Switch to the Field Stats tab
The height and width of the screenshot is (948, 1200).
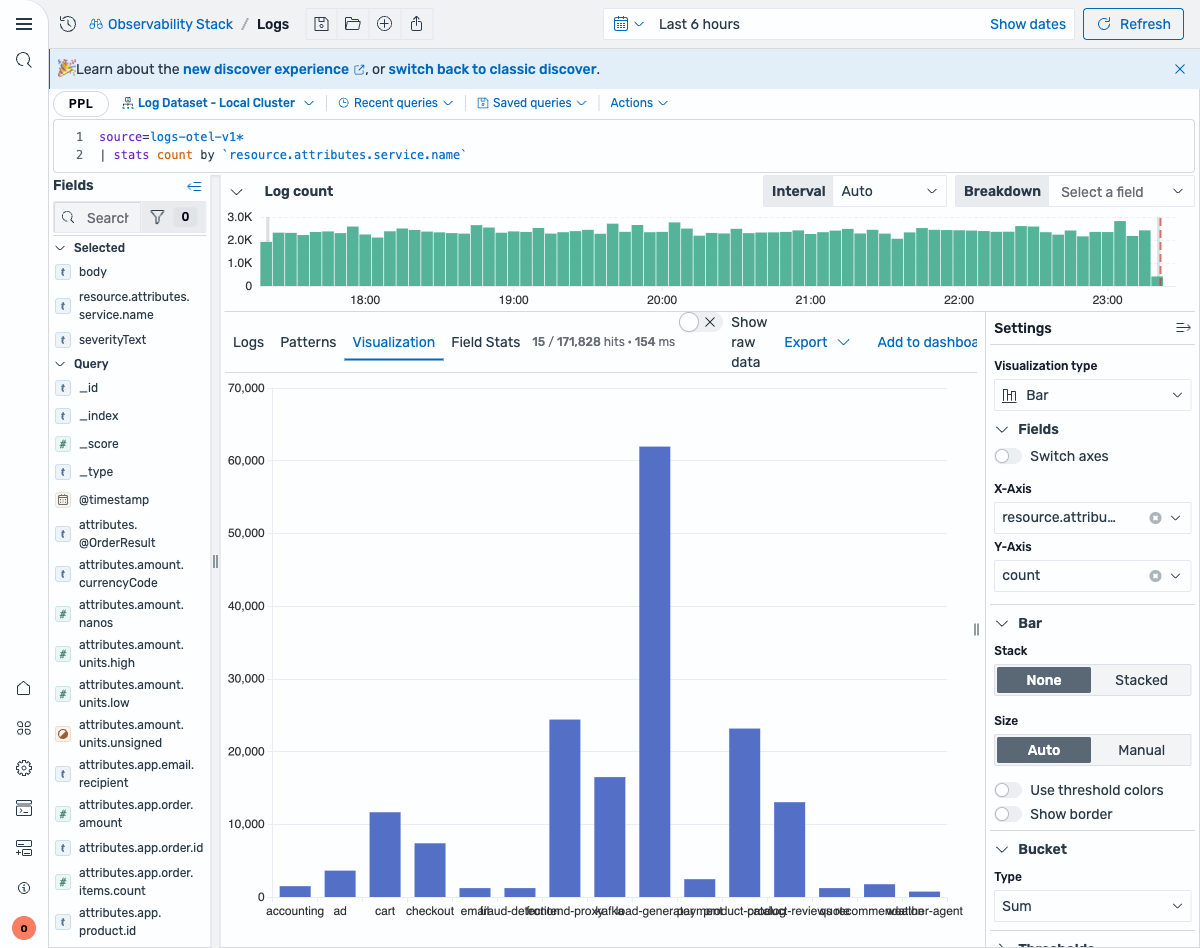point(485,341)
